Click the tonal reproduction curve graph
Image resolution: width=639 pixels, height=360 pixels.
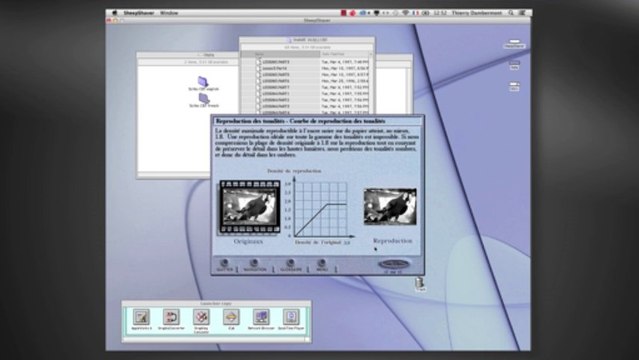321,209
